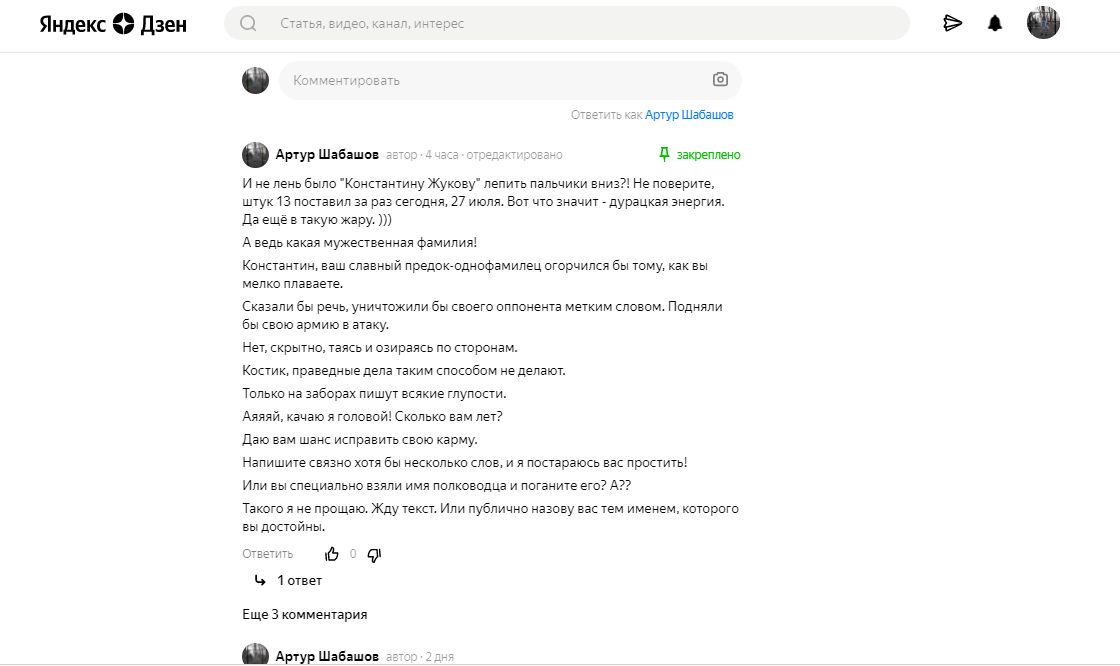Open your profile avatar in the top bar
Image resolution: width=1120 pixels, height=666 pixels.
pos(1043,22)
